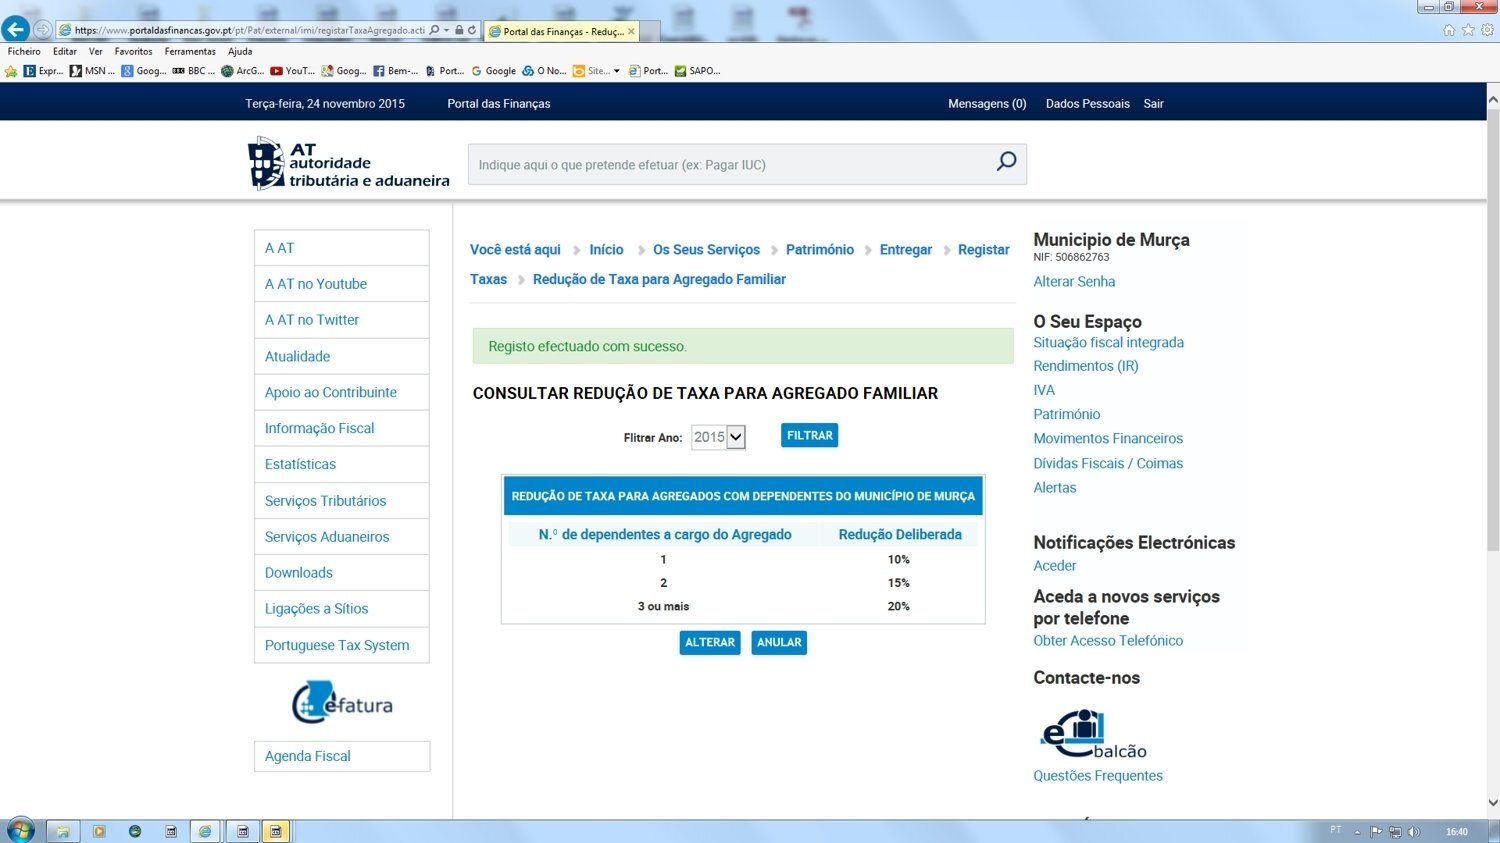This screenshot has width=1500, height=843.
Task: Open the e-balcão contact icon
Action: point(1092,735)
